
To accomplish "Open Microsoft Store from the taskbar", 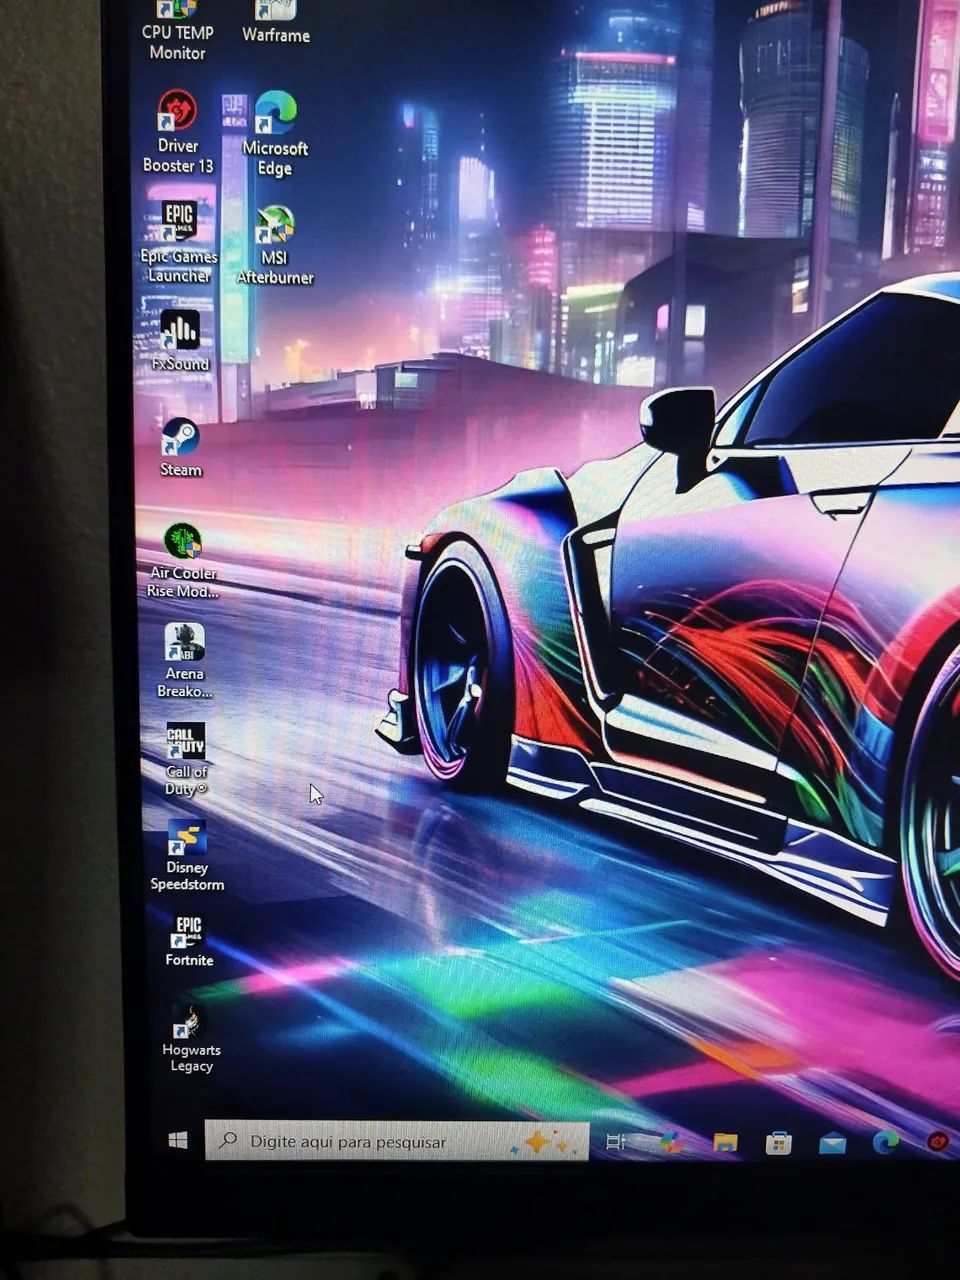I will tap(779, 1142).
